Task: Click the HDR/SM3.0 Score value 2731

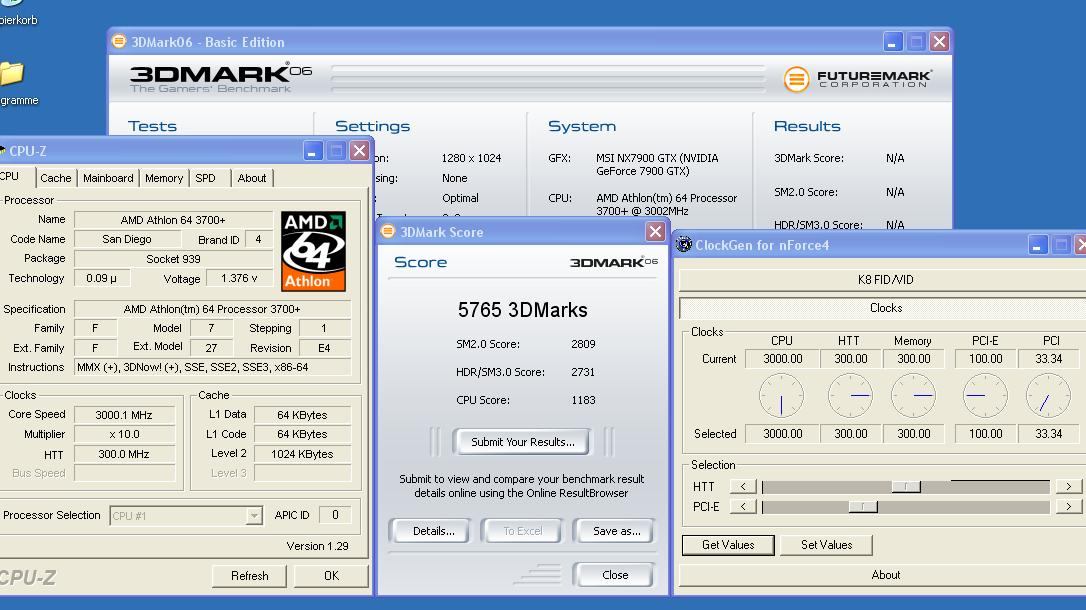Action: pyautogui.click(x=582, y=372)
